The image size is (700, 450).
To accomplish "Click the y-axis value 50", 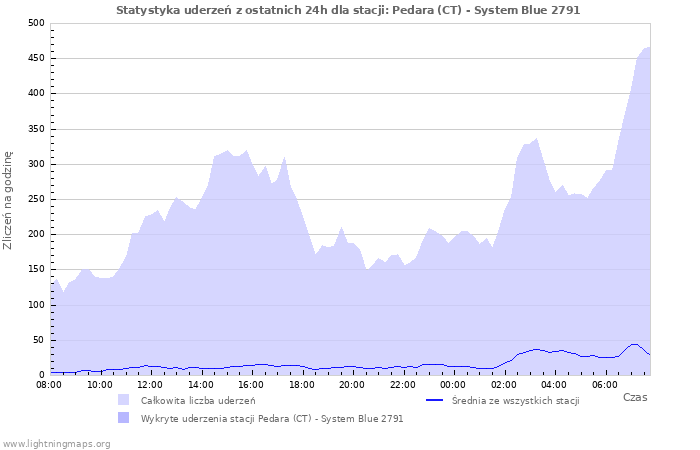I will click(39, 340).
